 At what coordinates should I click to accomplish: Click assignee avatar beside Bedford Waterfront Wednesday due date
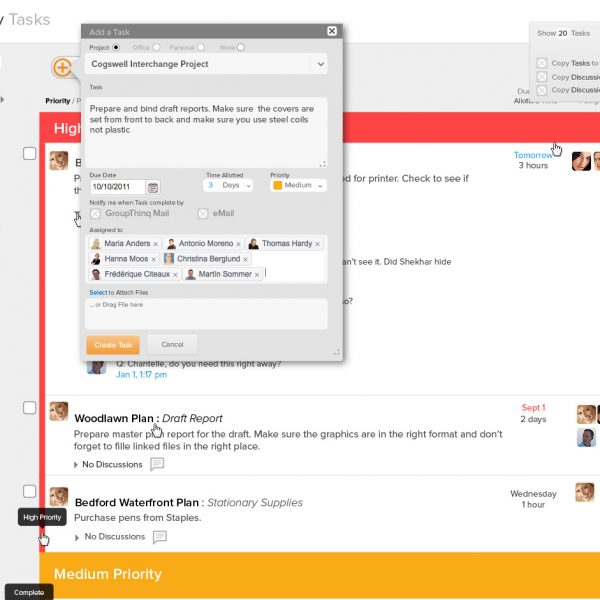click(x=584, y=492)
